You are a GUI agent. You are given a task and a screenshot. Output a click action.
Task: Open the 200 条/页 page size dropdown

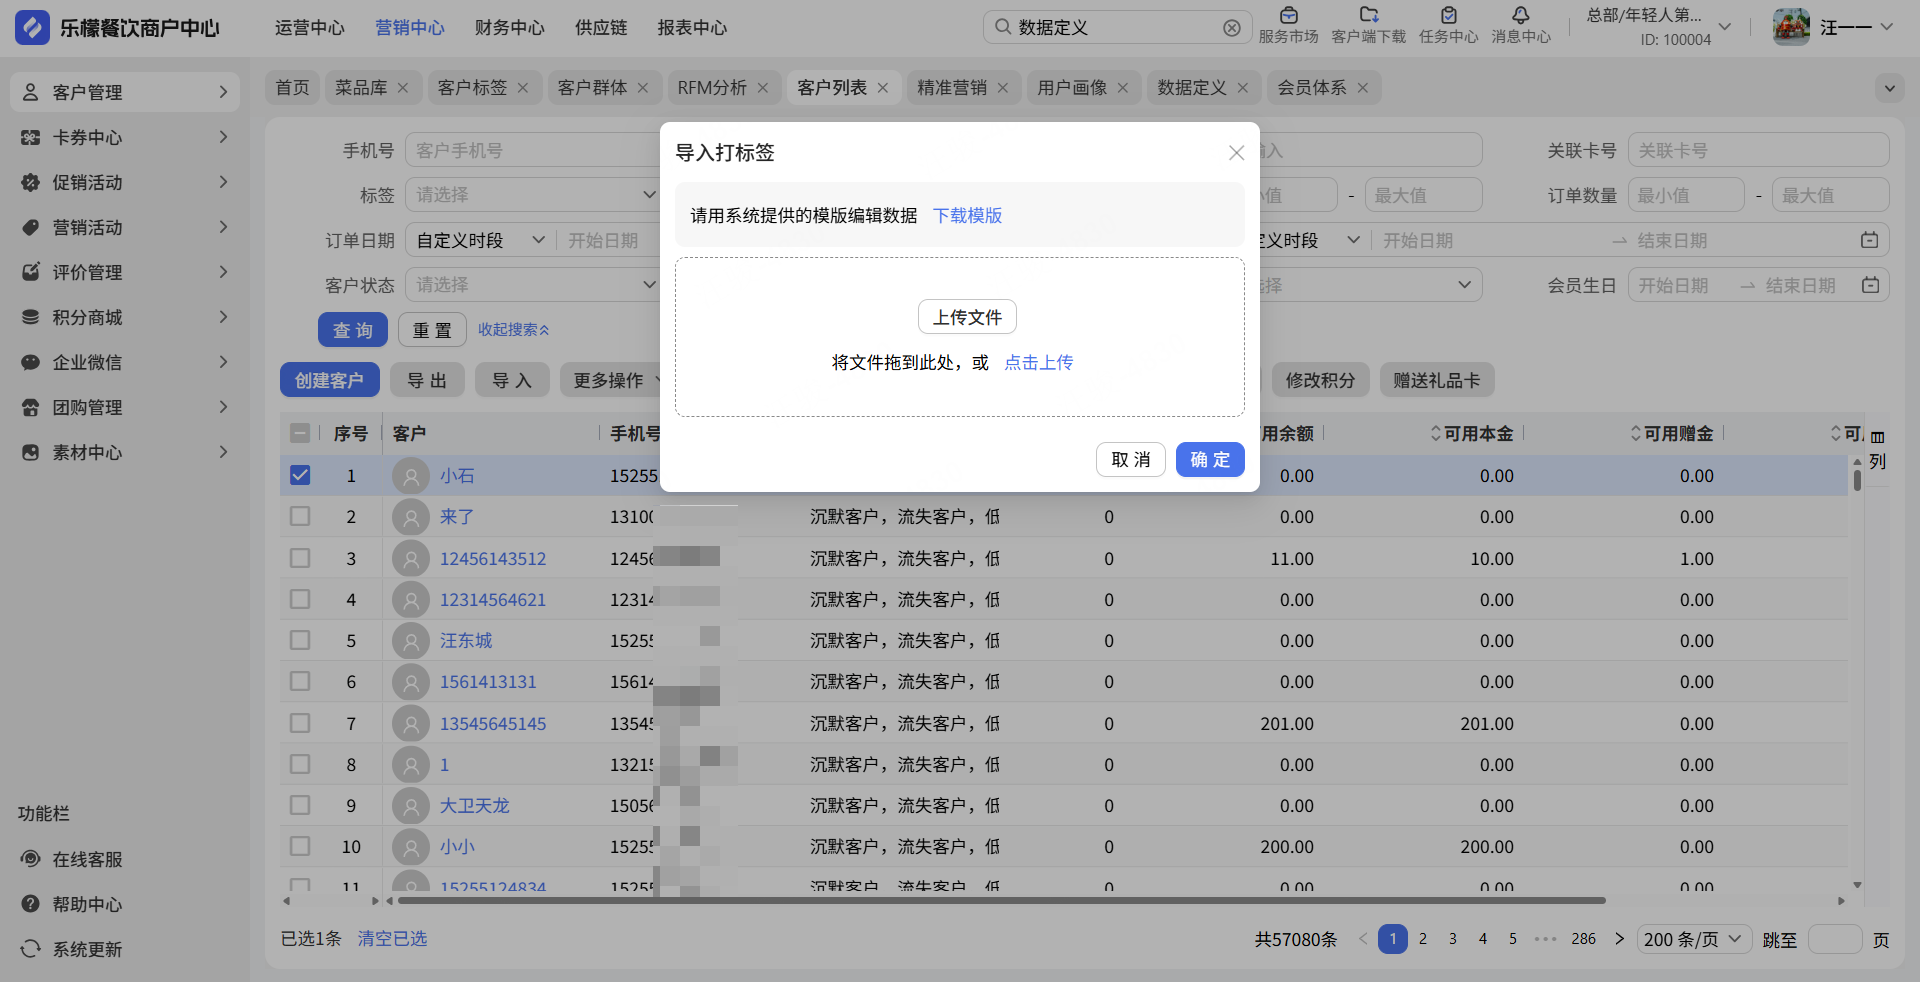[x=1693, y=939]
